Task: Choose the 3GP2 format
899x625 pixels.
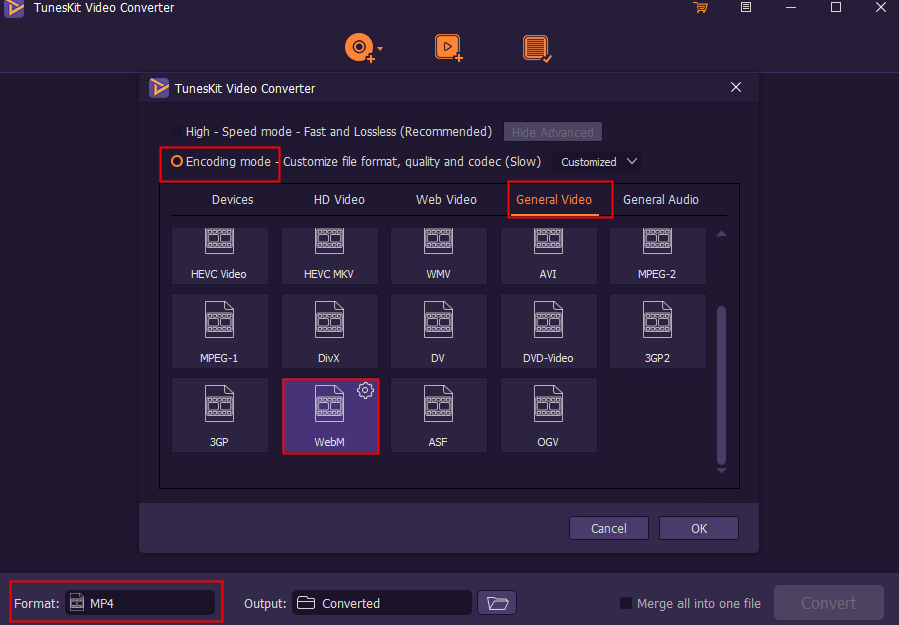Action: tap(658, 331)
